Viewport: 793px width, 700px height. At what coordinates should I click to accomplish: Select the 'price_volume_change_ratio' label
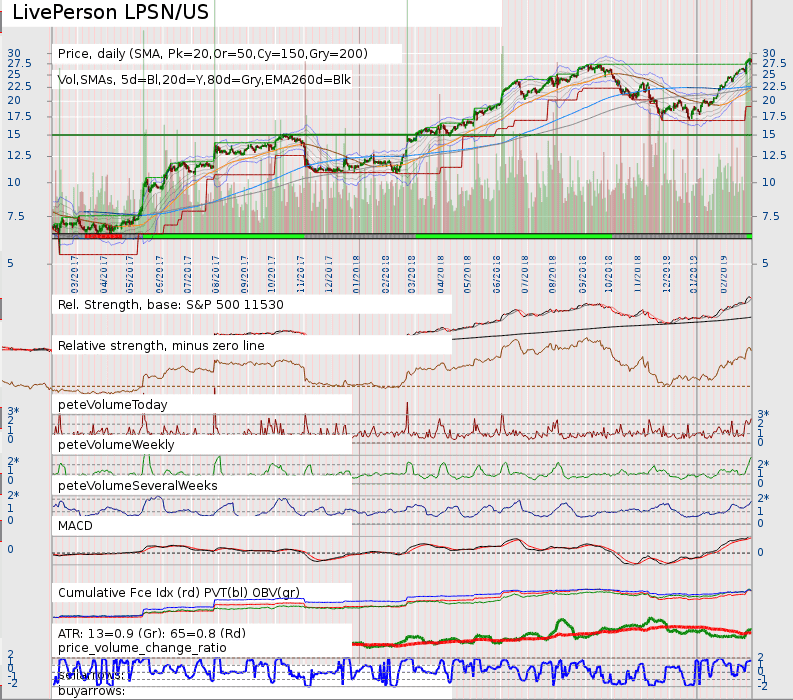pos(142,648)
